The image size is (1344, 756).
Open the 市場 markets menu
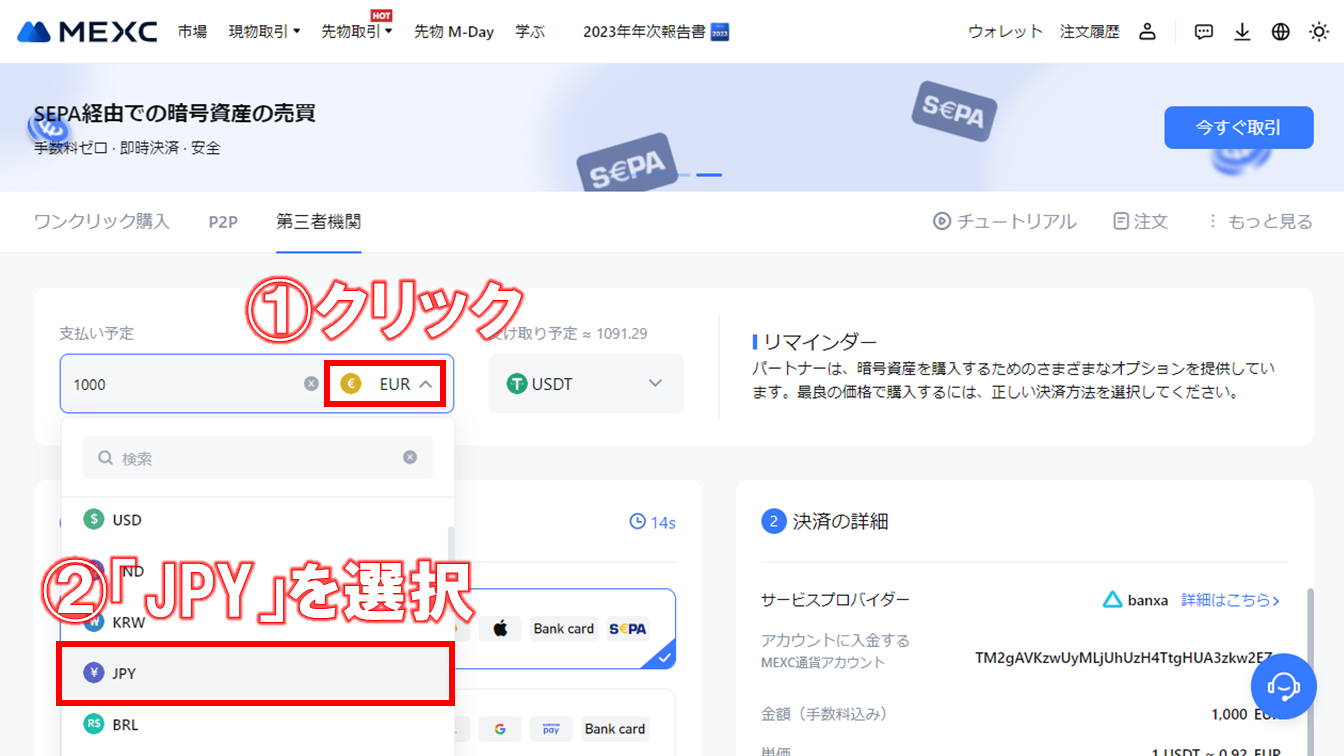click(x=192, y=31)
